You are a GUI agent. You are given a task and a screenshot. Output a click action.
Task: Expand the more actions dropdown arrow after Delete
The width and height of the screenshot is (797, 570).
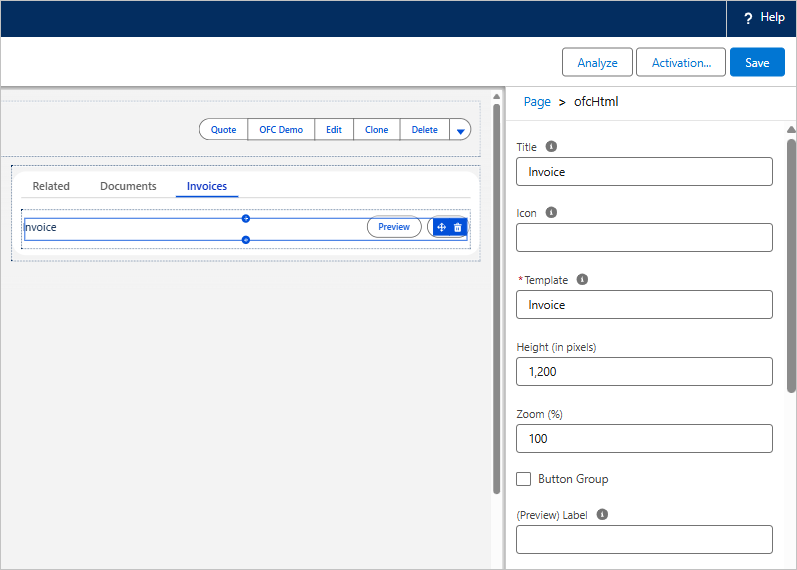coord(460,130)
